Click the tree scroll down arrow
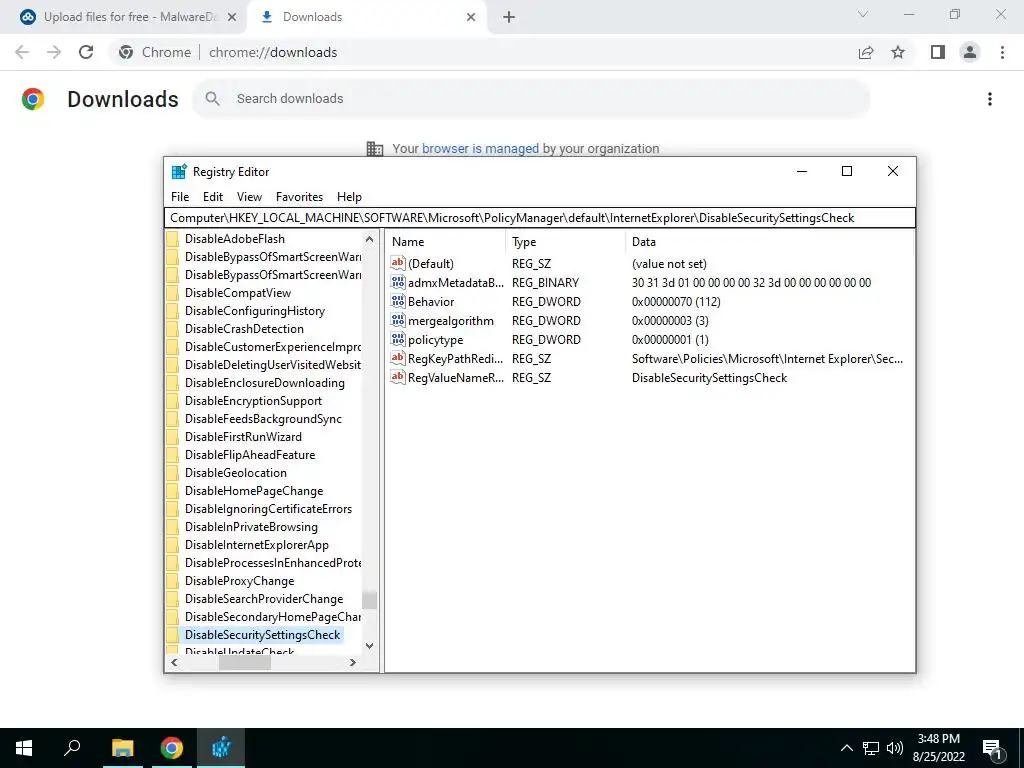The width and height of the screenshot is (1024, 768). (370, 646)
